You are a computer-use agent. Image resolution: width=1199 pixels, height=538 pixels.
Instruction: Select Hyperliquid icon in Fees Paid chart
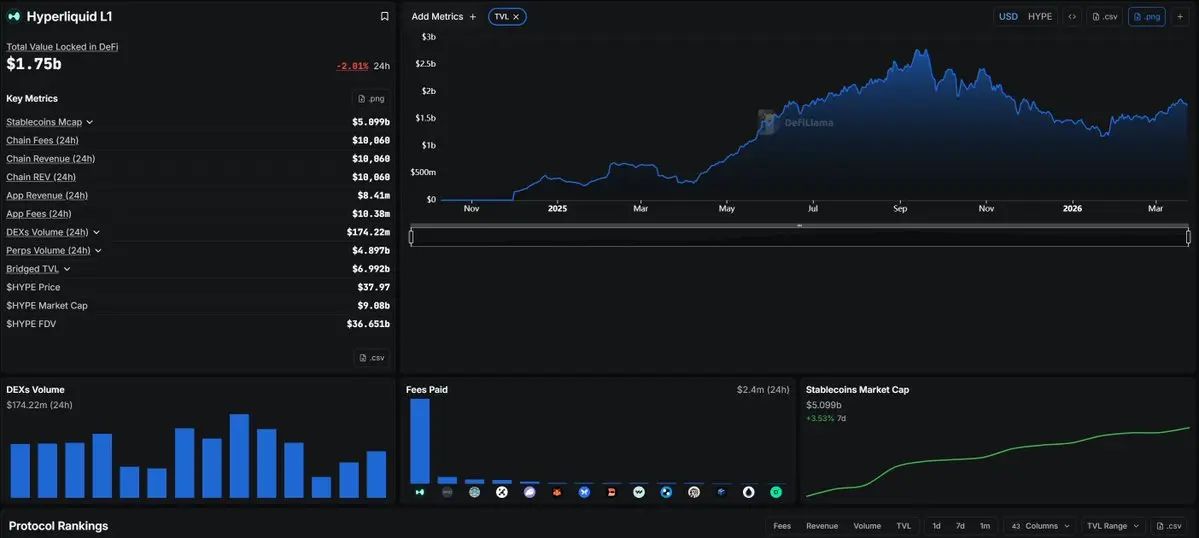point(420,493)
